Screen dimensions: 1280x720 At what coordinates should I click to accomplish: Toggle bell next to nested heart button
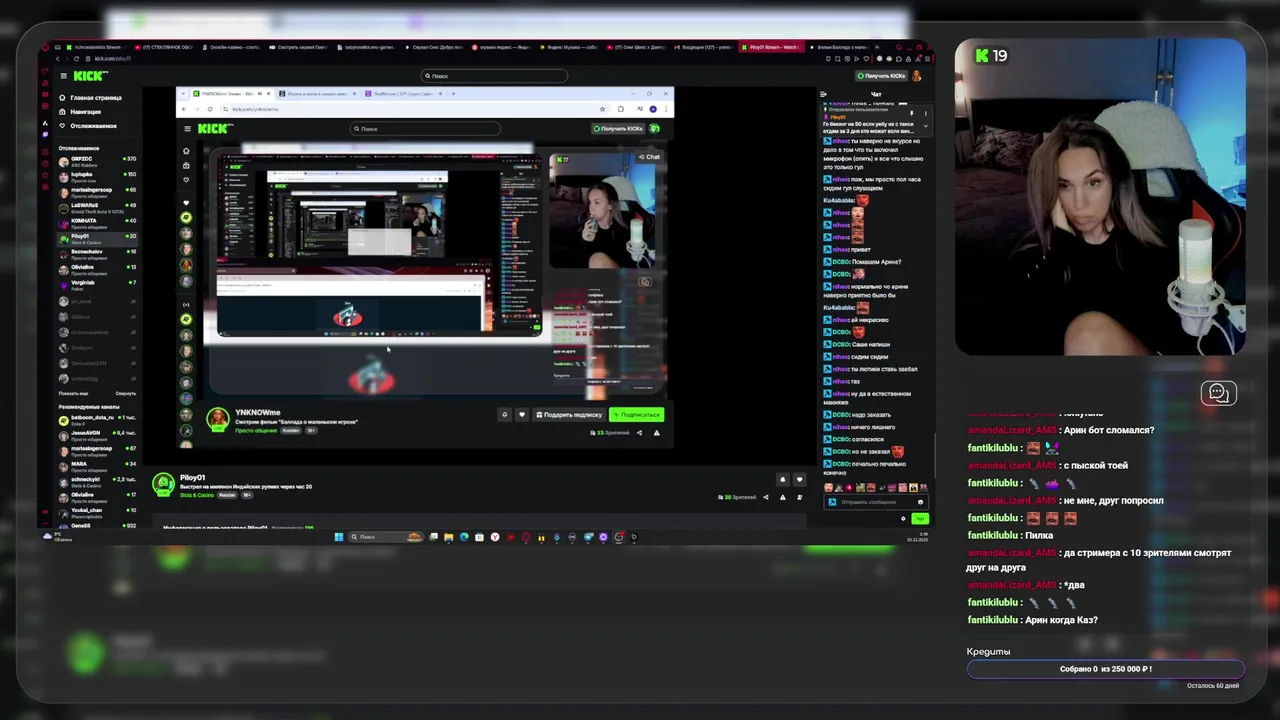click(x=505, y=415)
